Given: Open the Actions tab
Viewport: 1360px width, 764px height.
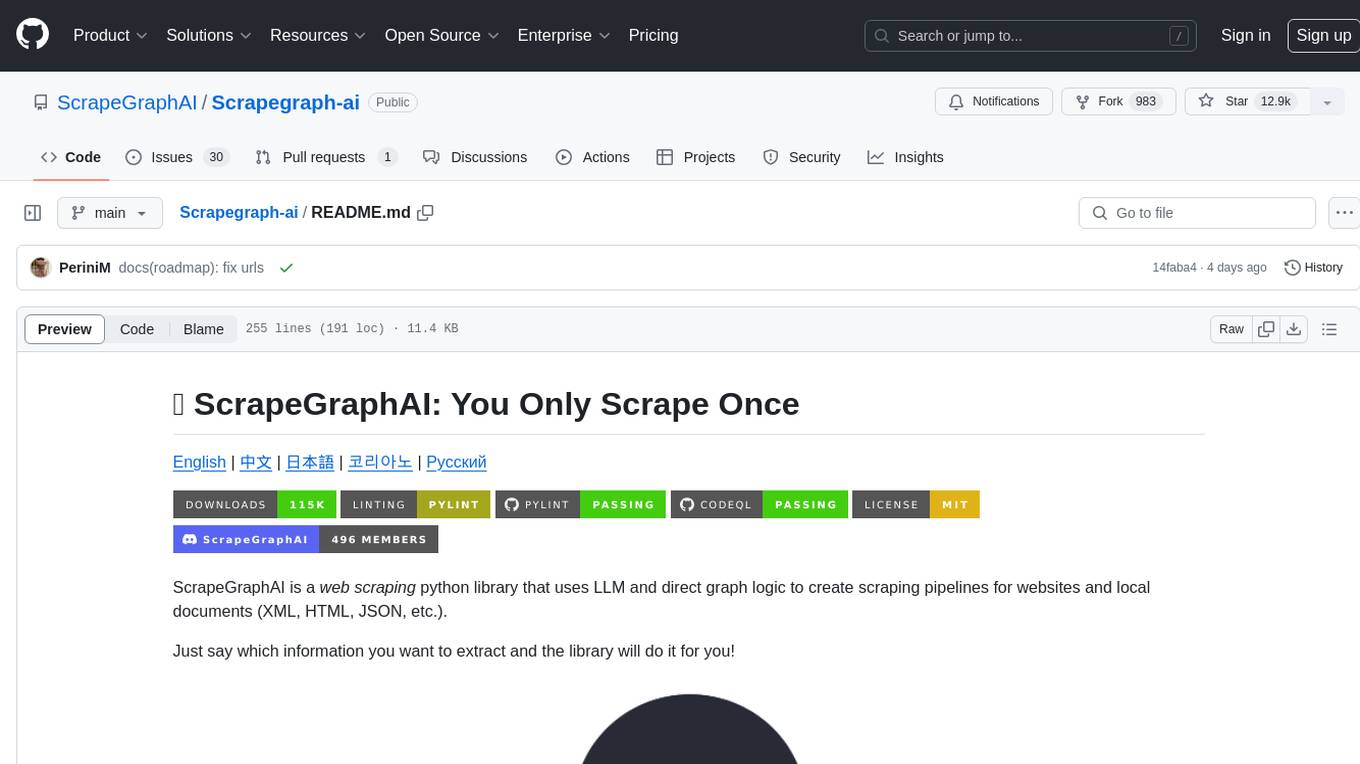Looking at the screenshot, I should coord(592,157).
